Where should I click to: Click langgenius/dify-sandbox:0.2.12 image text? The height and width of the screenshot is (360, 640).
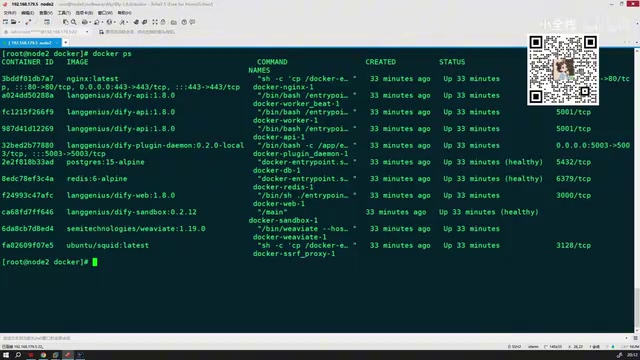point(131,212)
